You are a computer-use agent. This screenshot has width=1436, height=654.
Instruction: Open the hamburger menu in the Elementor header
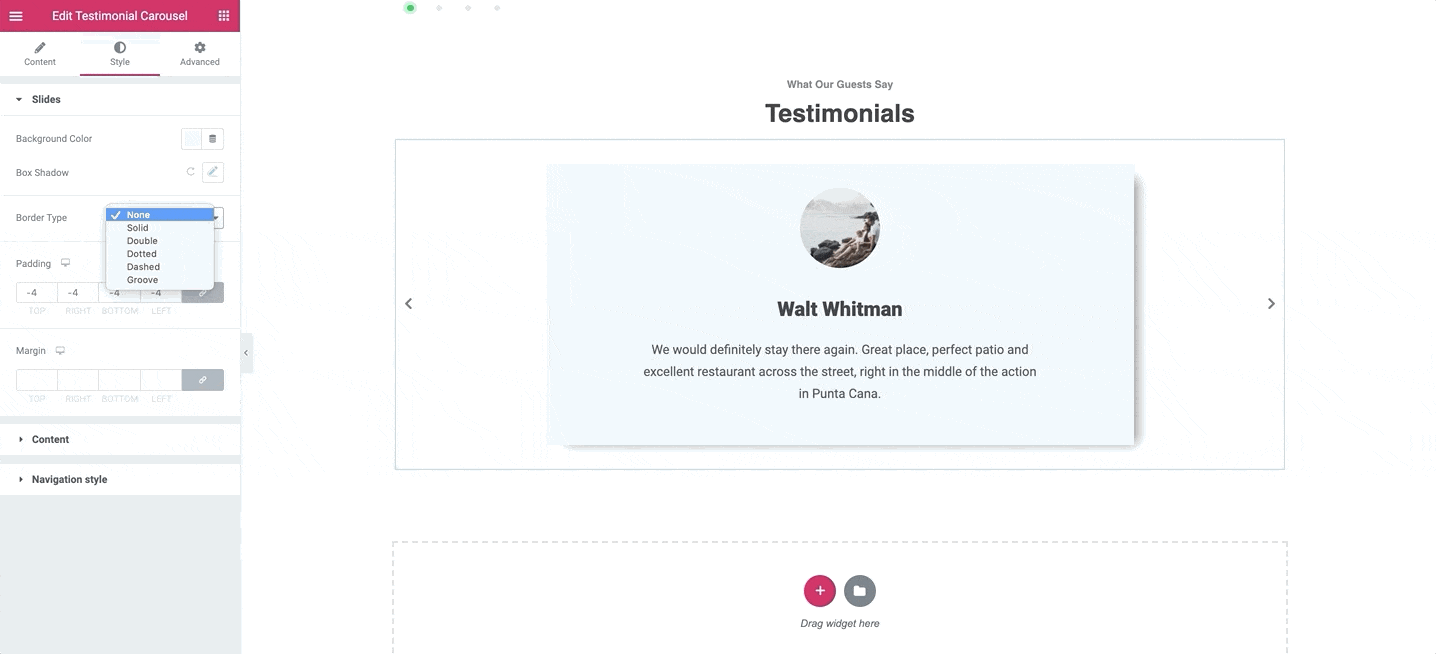pyautogui.click(x=16, y=16)
